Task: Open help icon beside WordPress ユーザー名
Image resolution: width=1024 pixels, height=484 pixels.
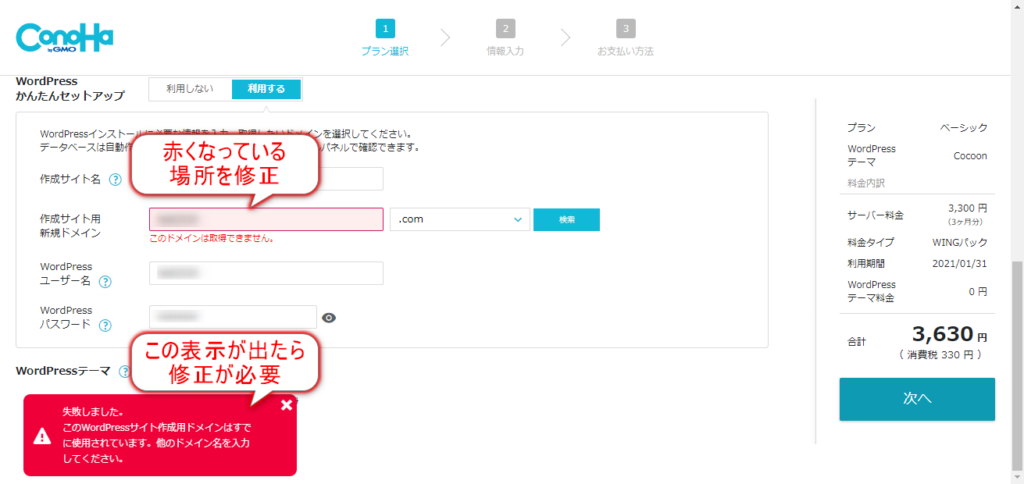Action: pyautogui.click(x=104, y=282)
